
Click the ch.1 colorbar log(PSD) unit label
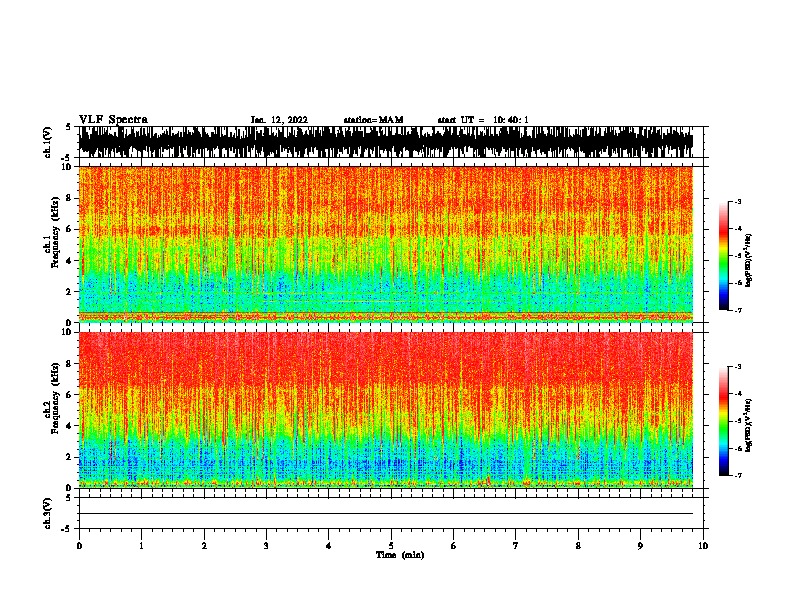tap(748, 260)
